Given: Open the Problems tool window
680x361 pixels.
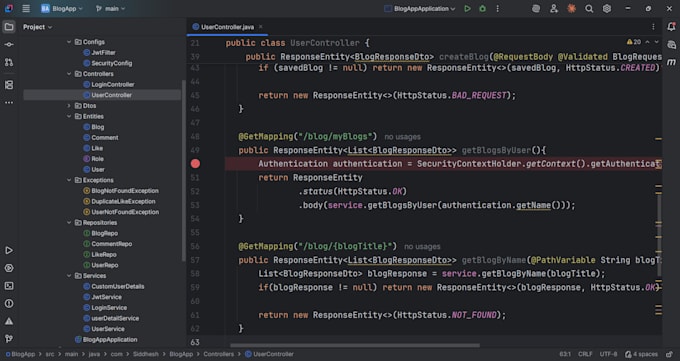Looking at the screenshot, I should 9,303.
